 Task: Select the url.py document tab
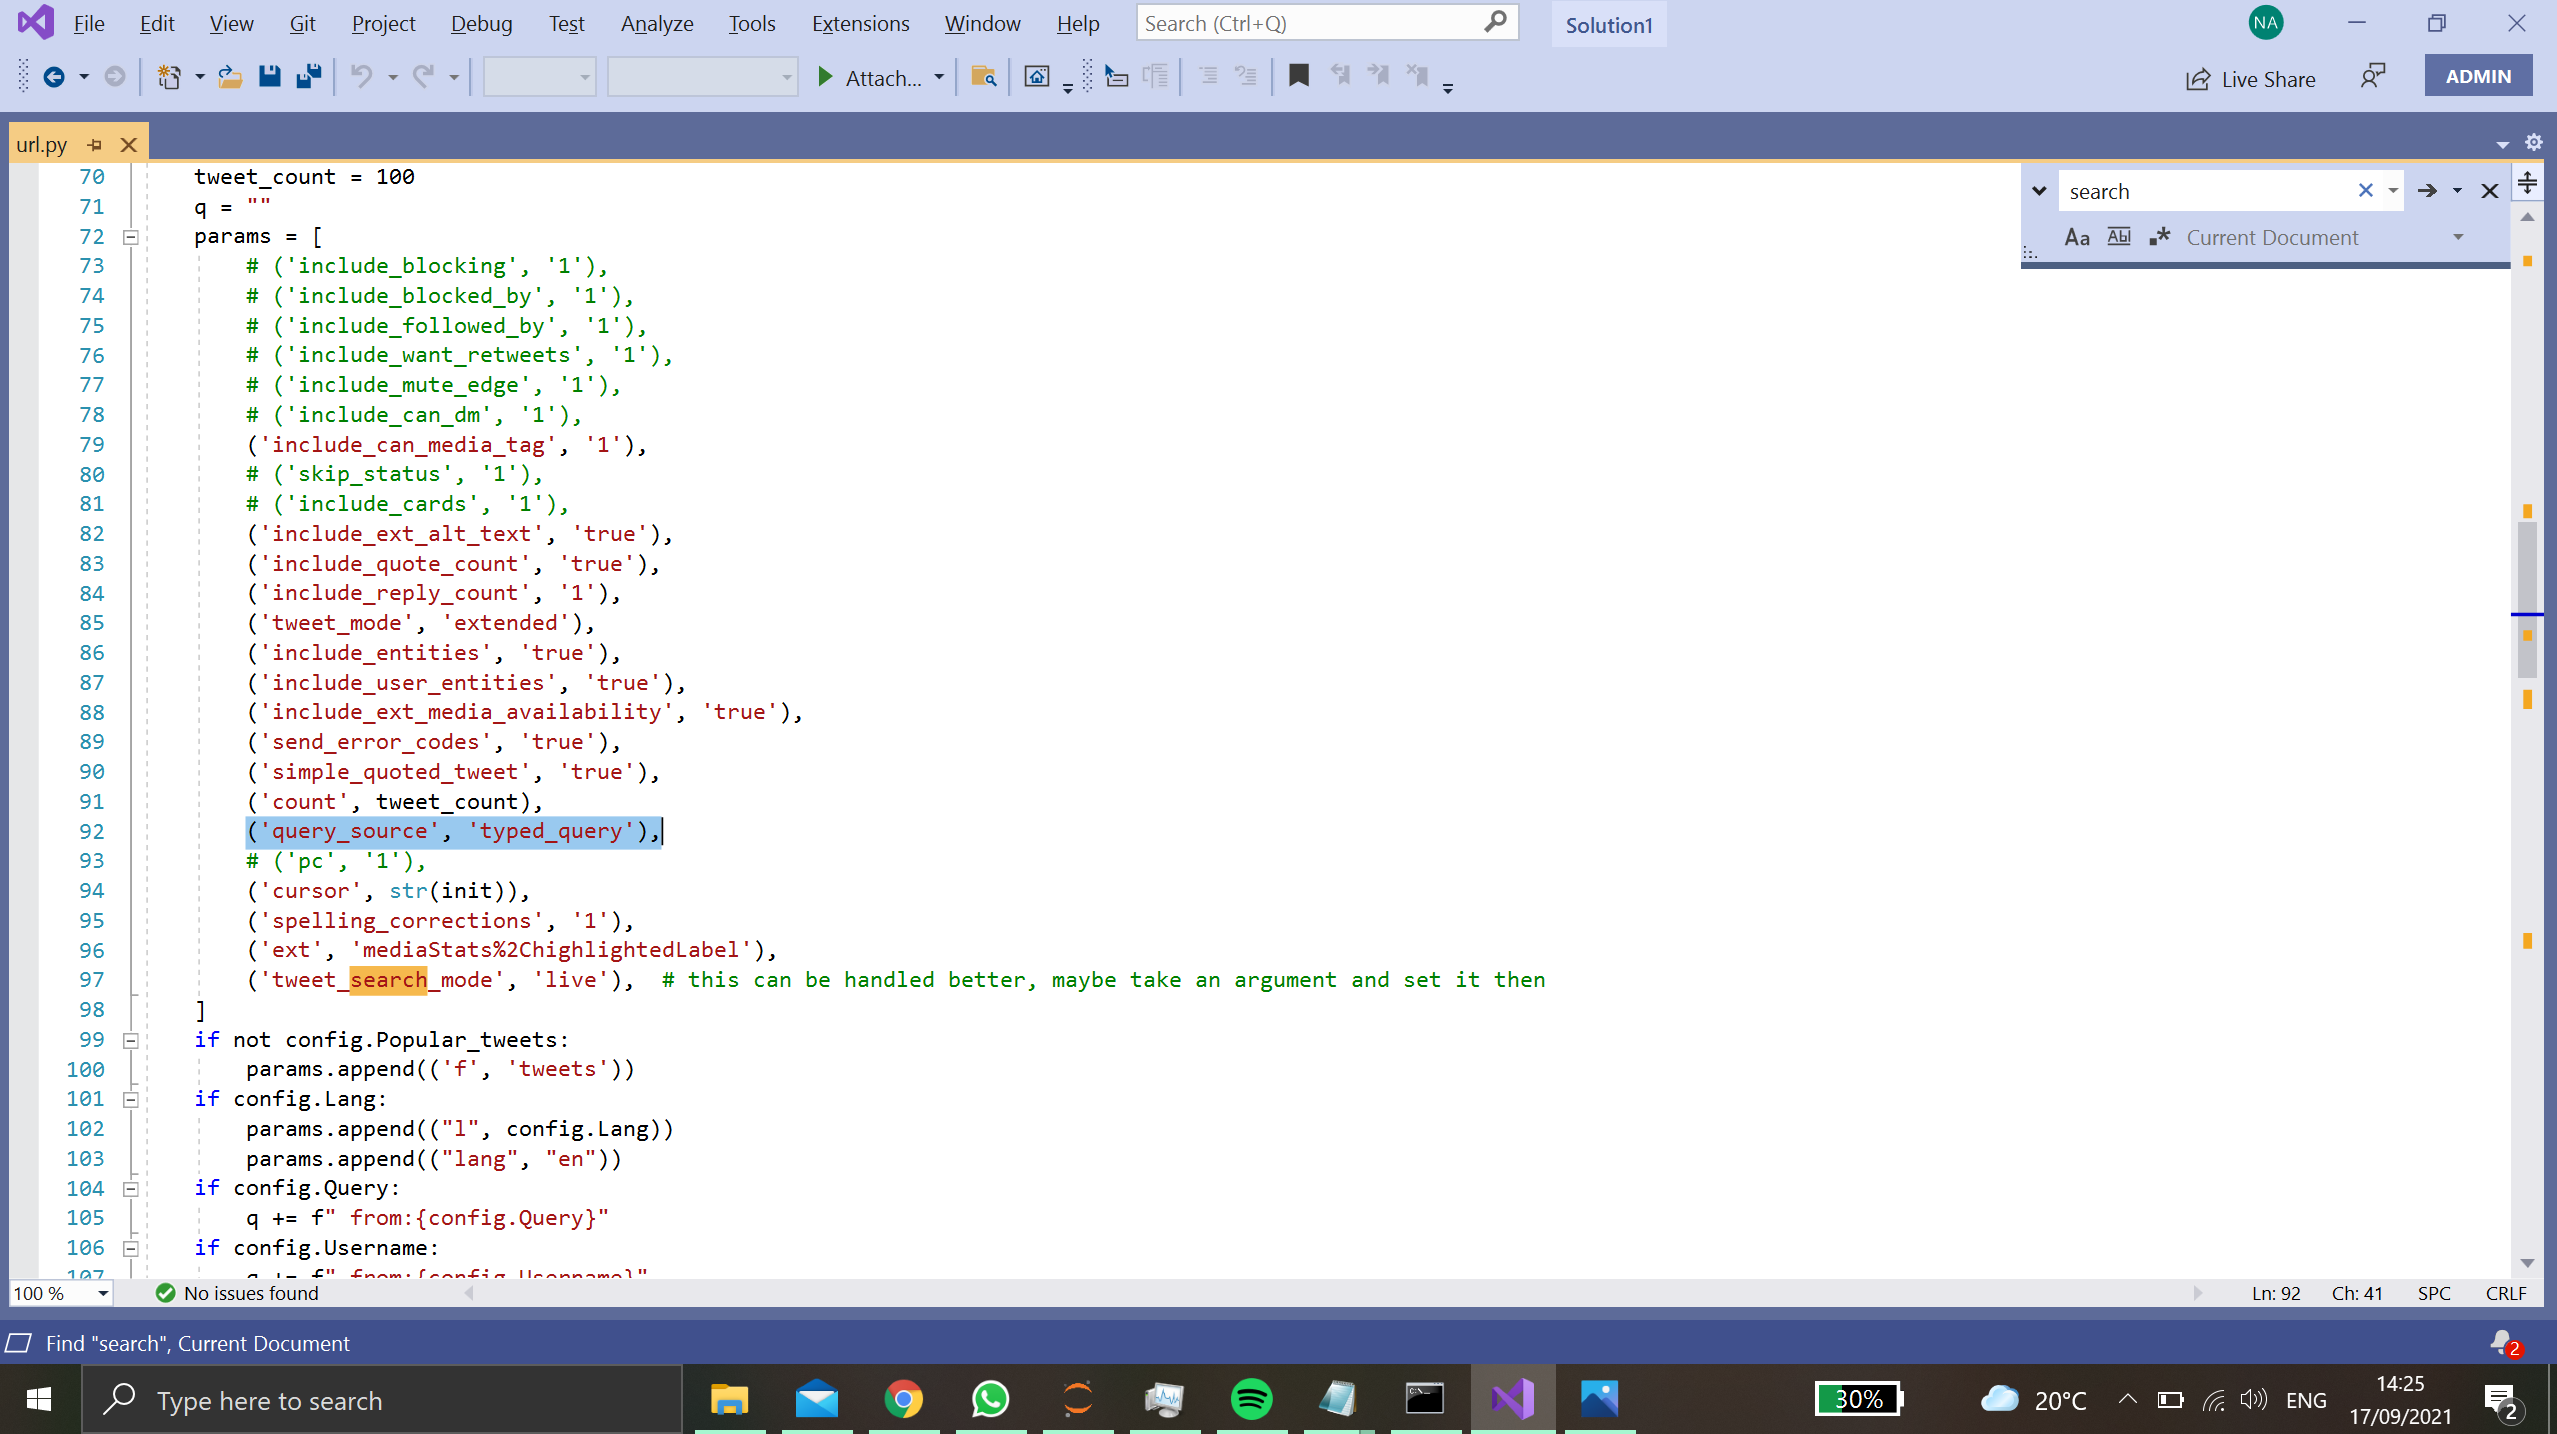point(42,145)
